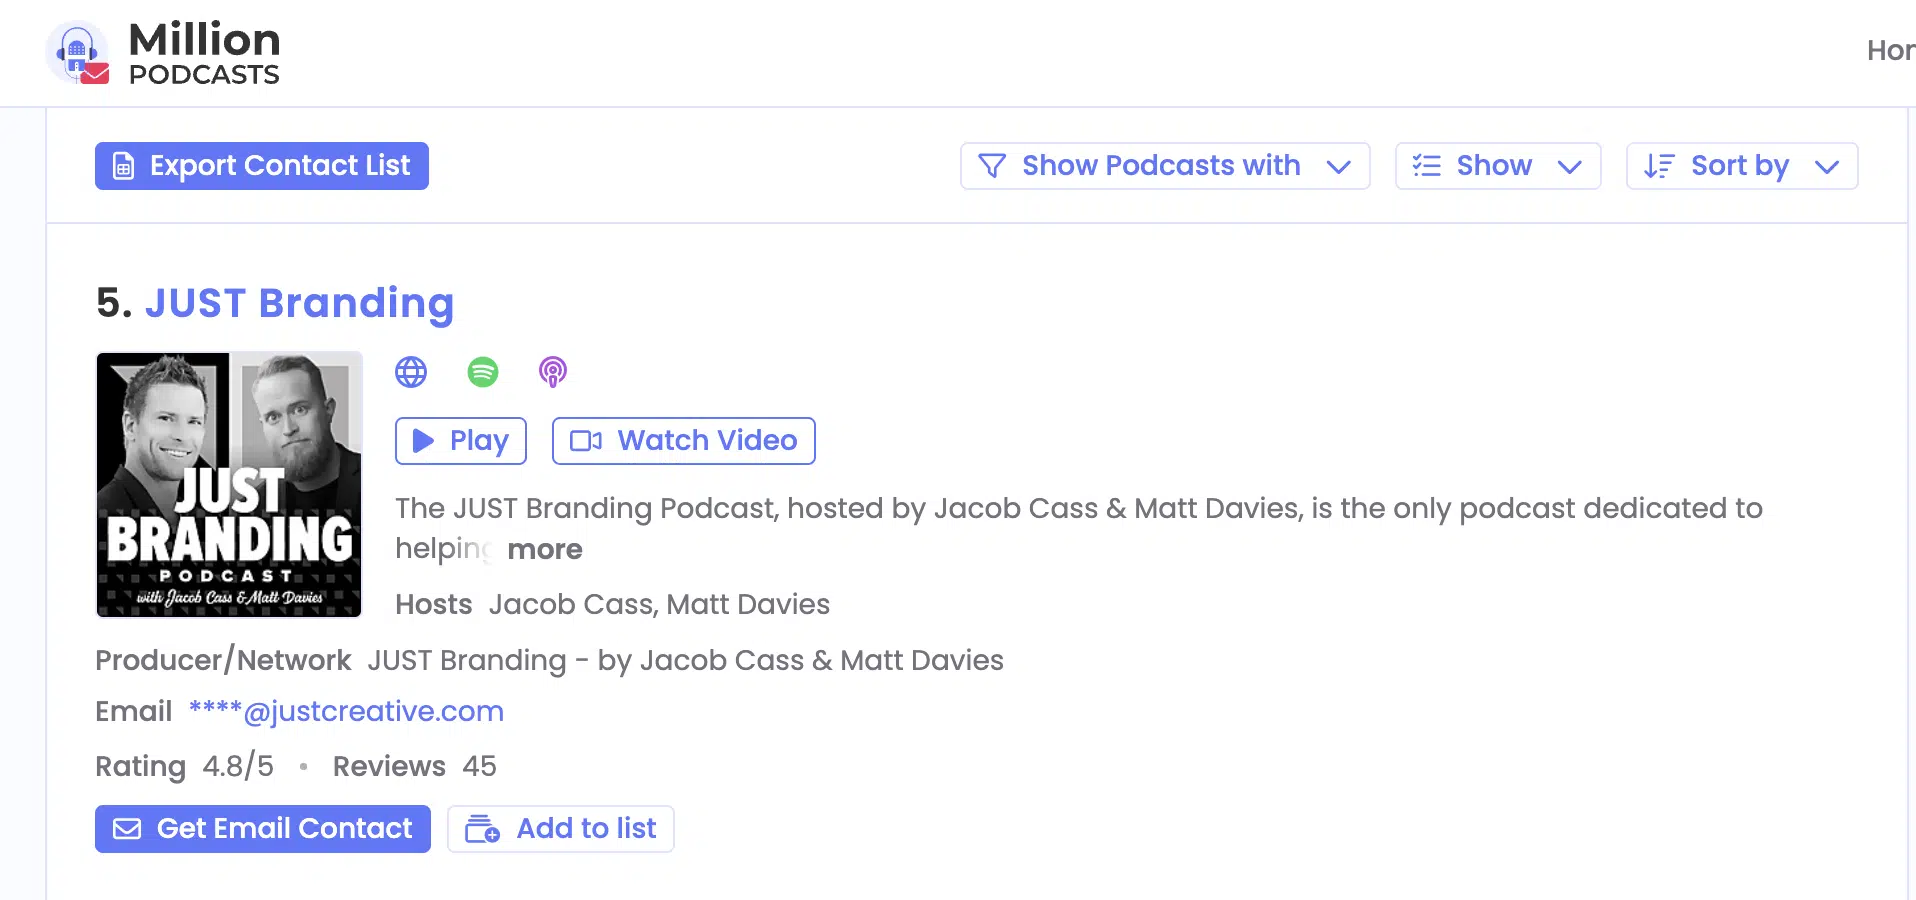Click the Show checklist icon
This screenshot has height=900, width=1916.
(1426, 166)
